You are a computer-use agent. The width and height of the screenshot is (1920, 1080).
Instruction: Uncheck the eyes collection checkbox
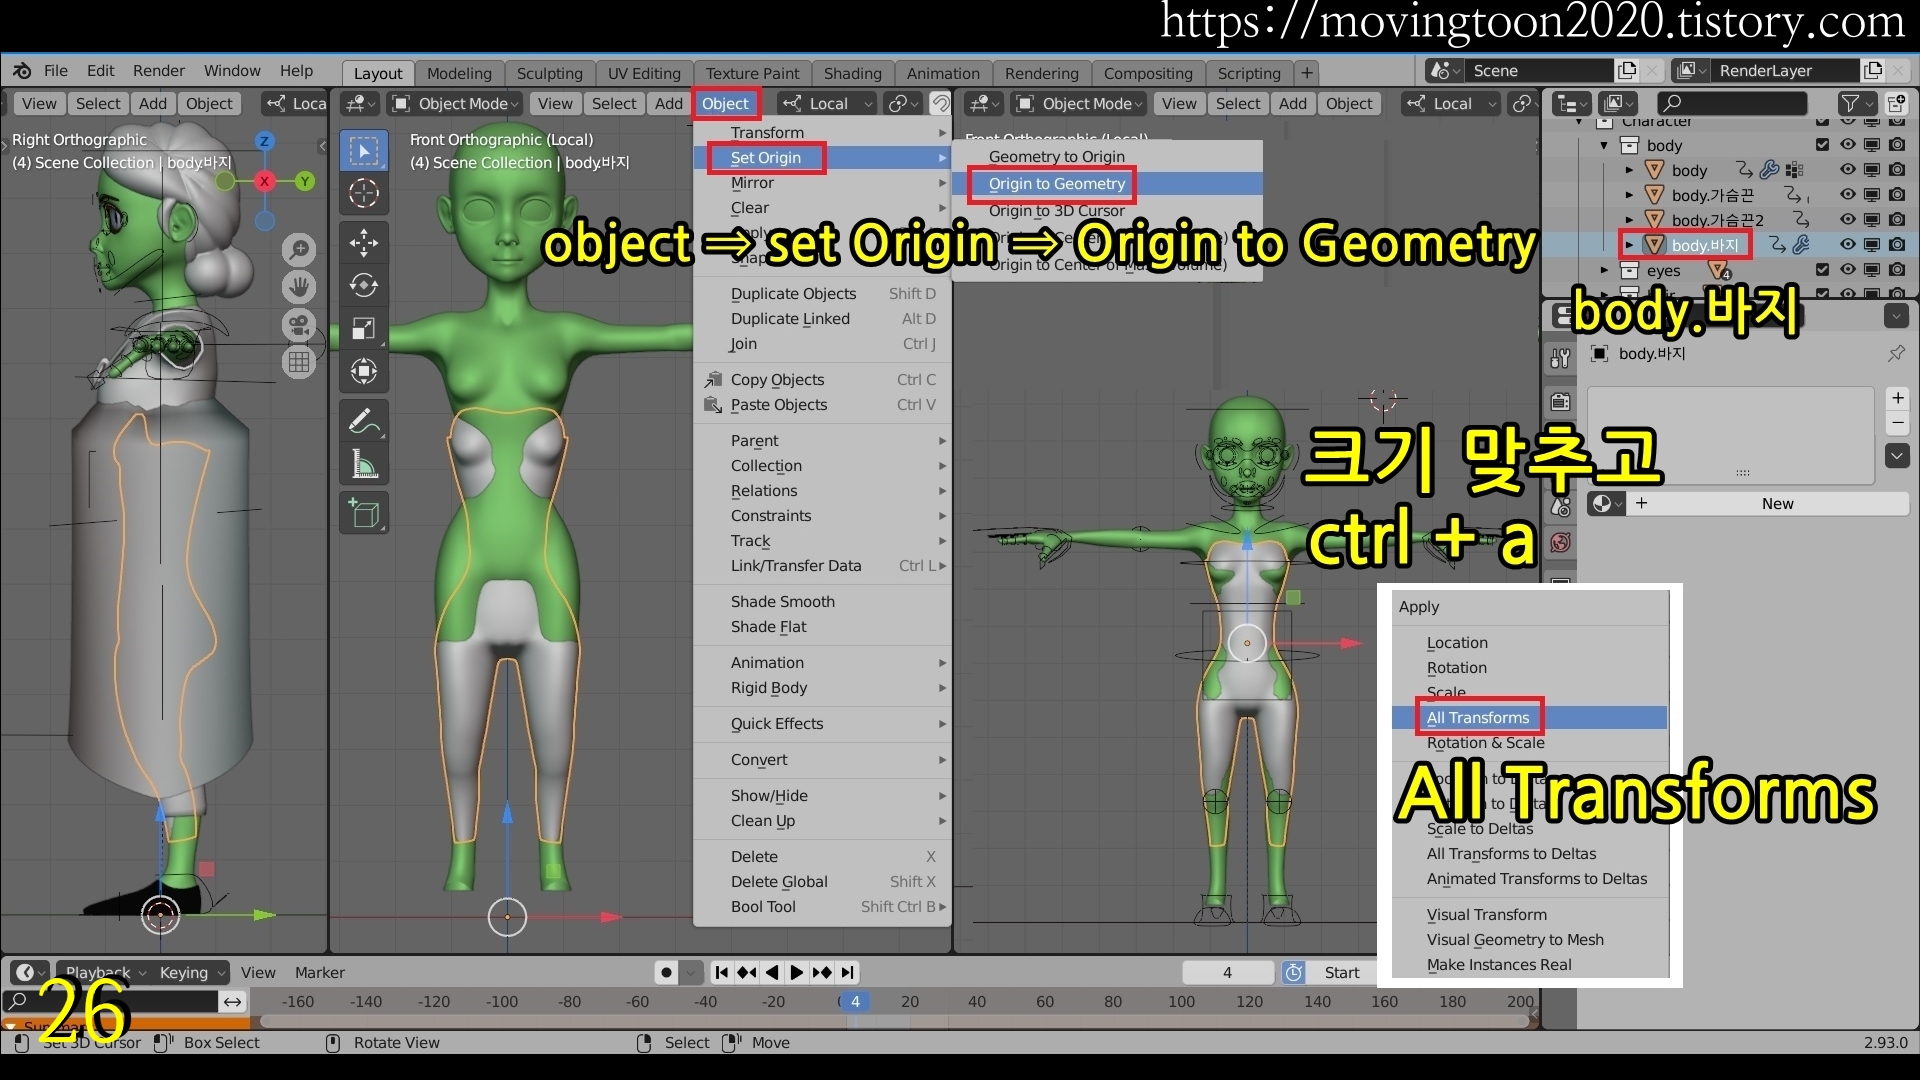click(x=1822, y=270)
